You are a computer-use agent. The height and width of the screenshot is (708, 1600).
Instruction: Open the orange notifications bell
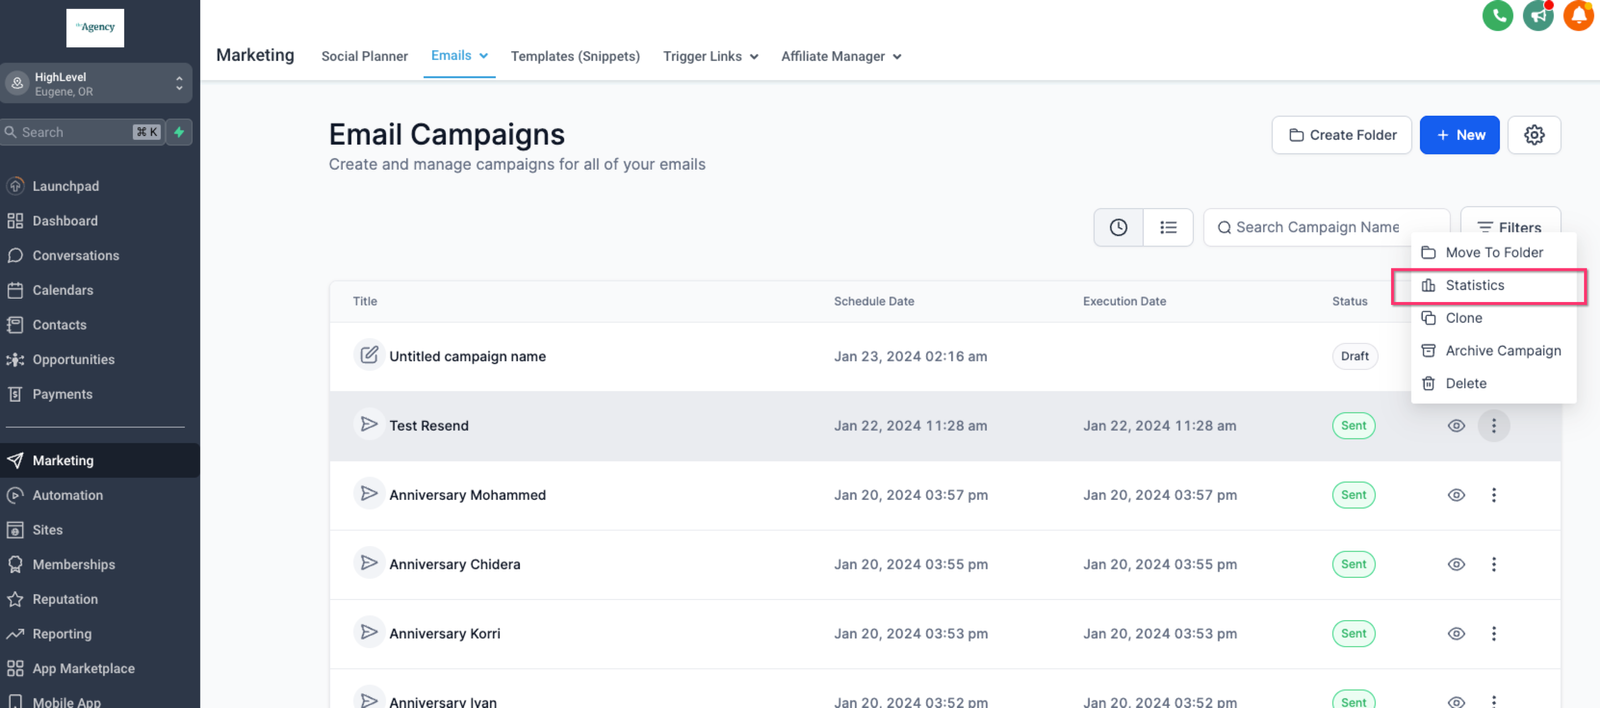pyautogui.click(x=1578, y=15)
